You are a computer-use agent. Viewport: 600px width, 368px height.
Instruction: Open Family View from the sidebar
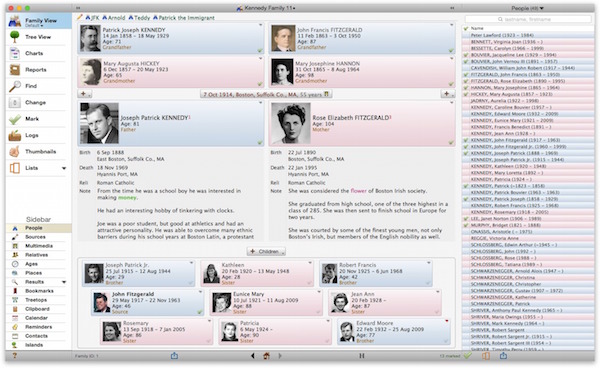(39, 21)
